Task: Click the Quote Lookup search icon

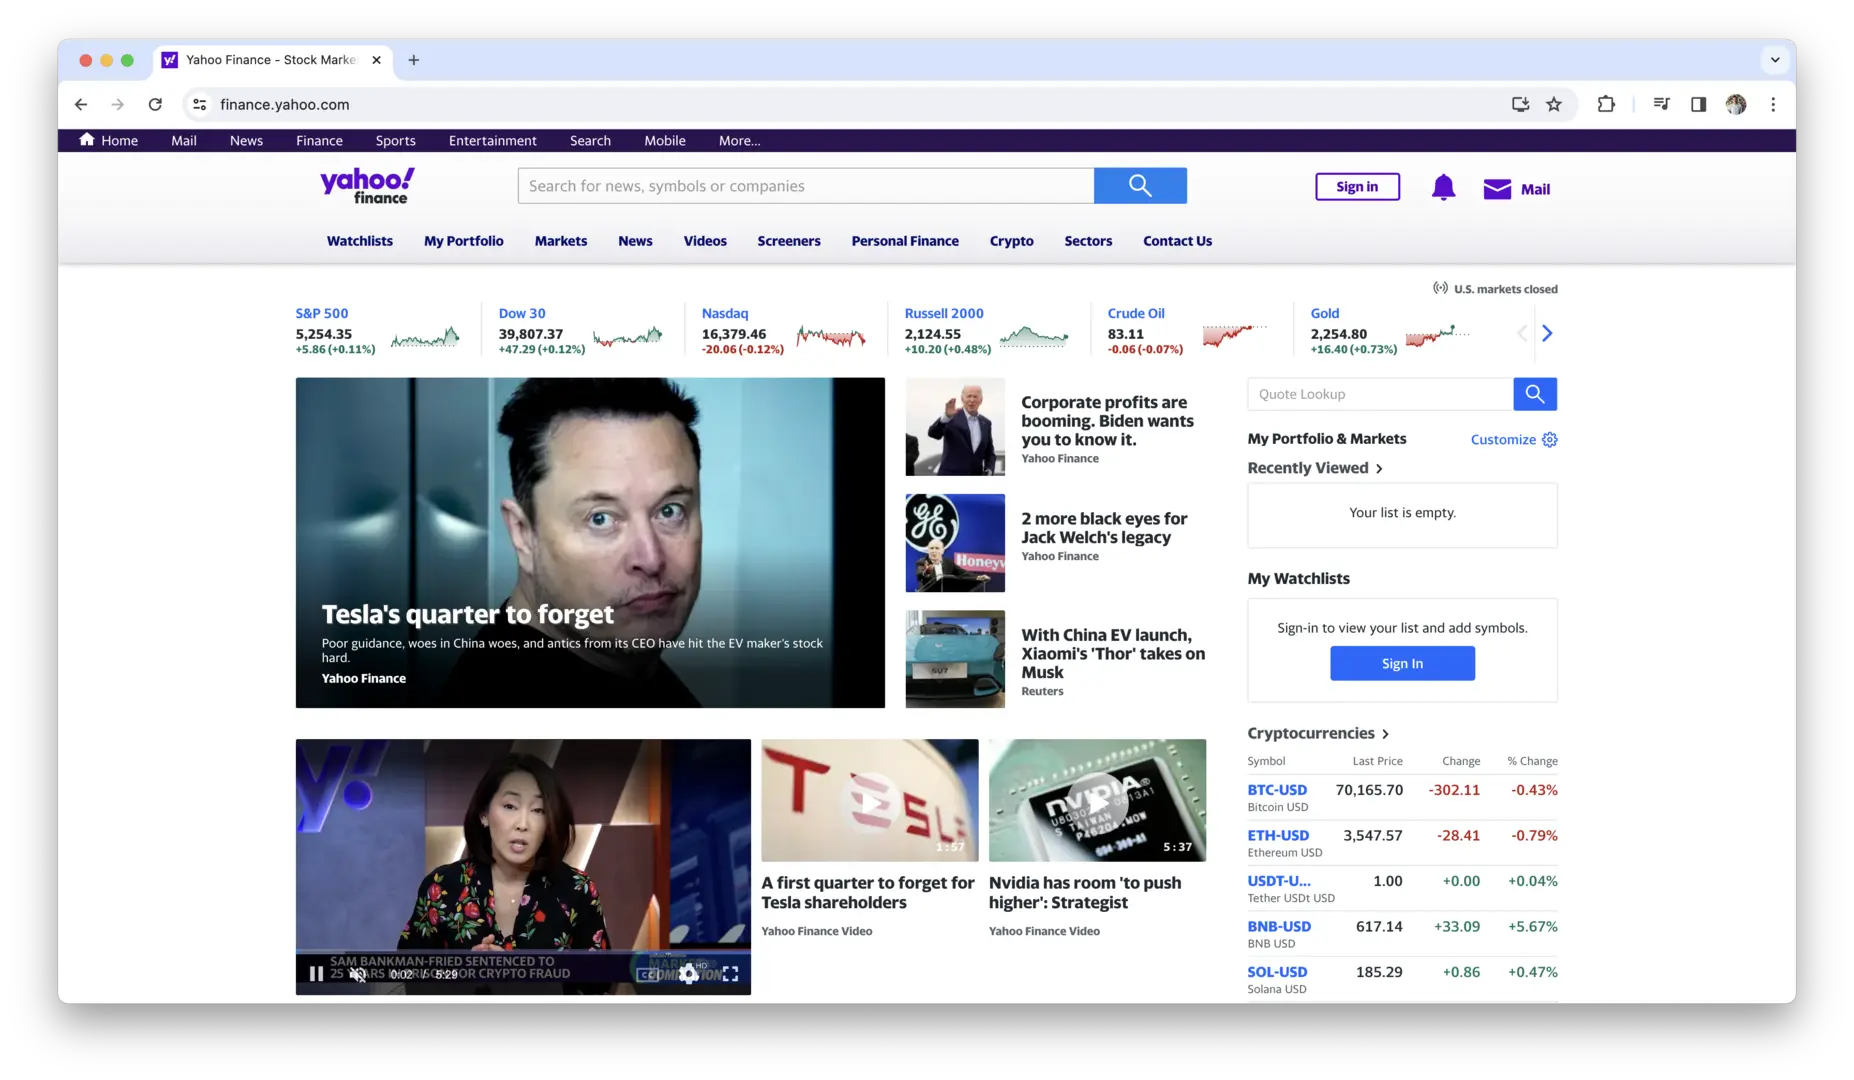Action: click(x=1535, y=394)
